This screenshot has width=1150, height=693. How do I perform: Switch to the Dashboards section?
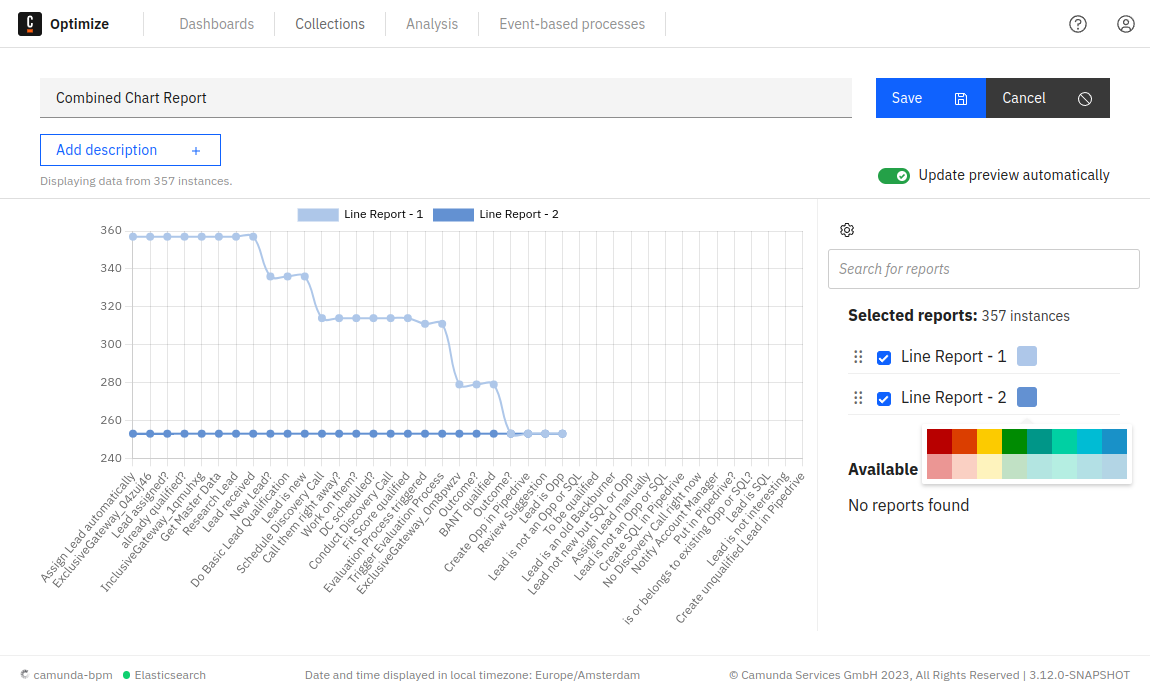pyautogui.click(x=216, y=23)
